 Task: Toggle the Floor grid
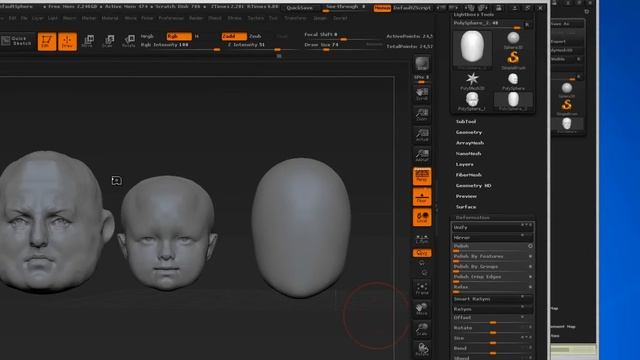tap(422, 197)
